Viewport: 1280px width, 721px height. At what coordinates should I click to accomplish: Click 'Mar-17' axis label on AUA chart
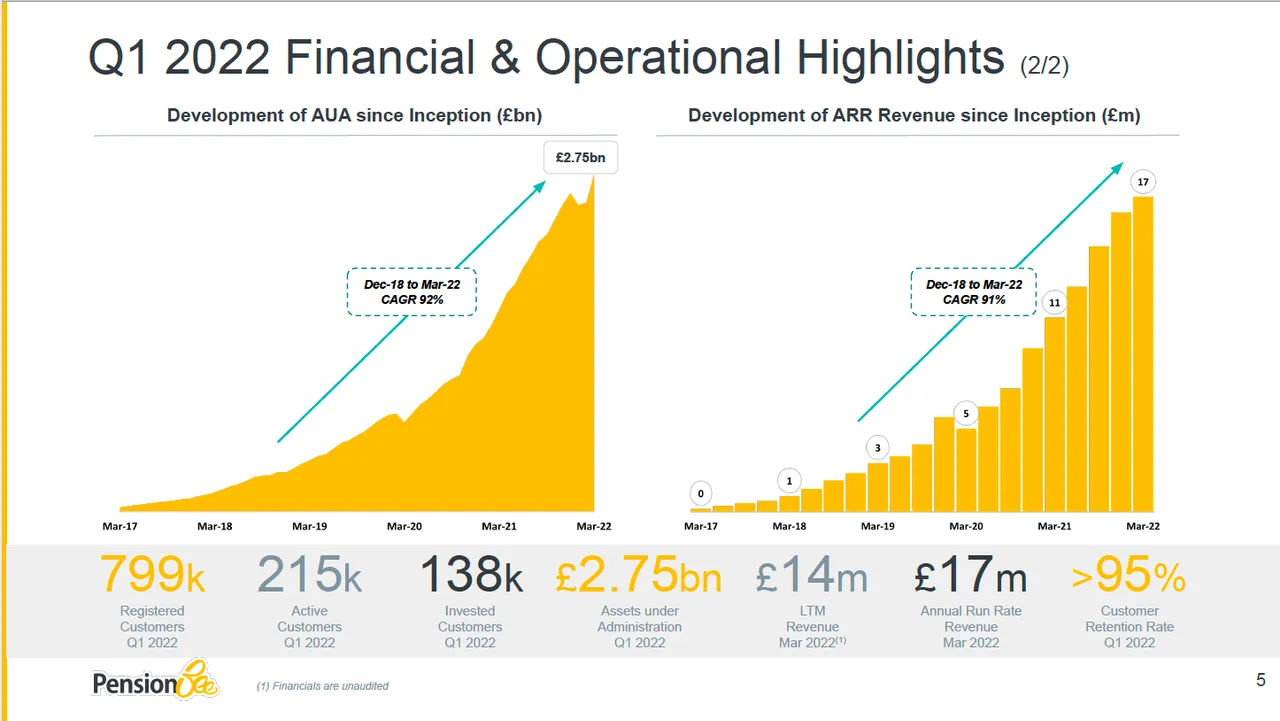(x=121, y=525)
